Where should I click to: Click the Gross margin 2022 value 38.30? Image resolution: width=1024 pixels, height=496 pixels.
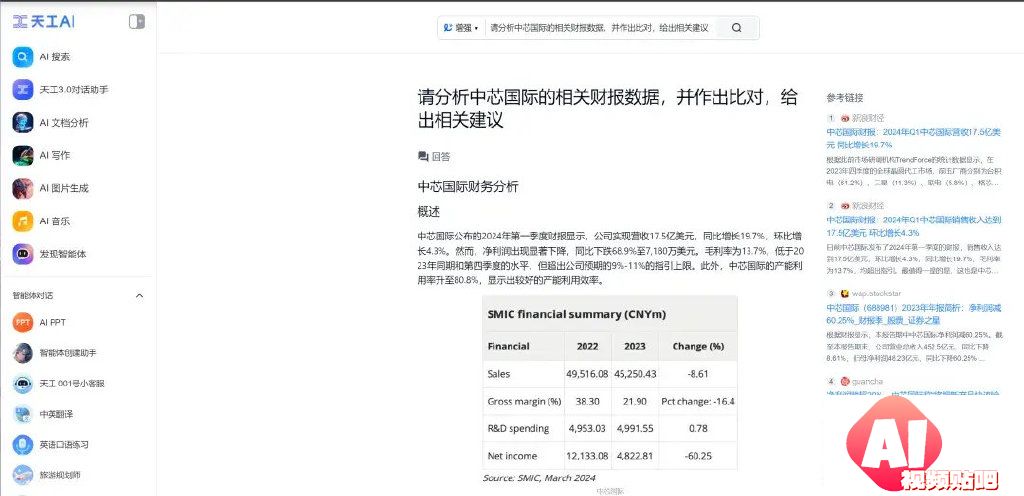587,401
